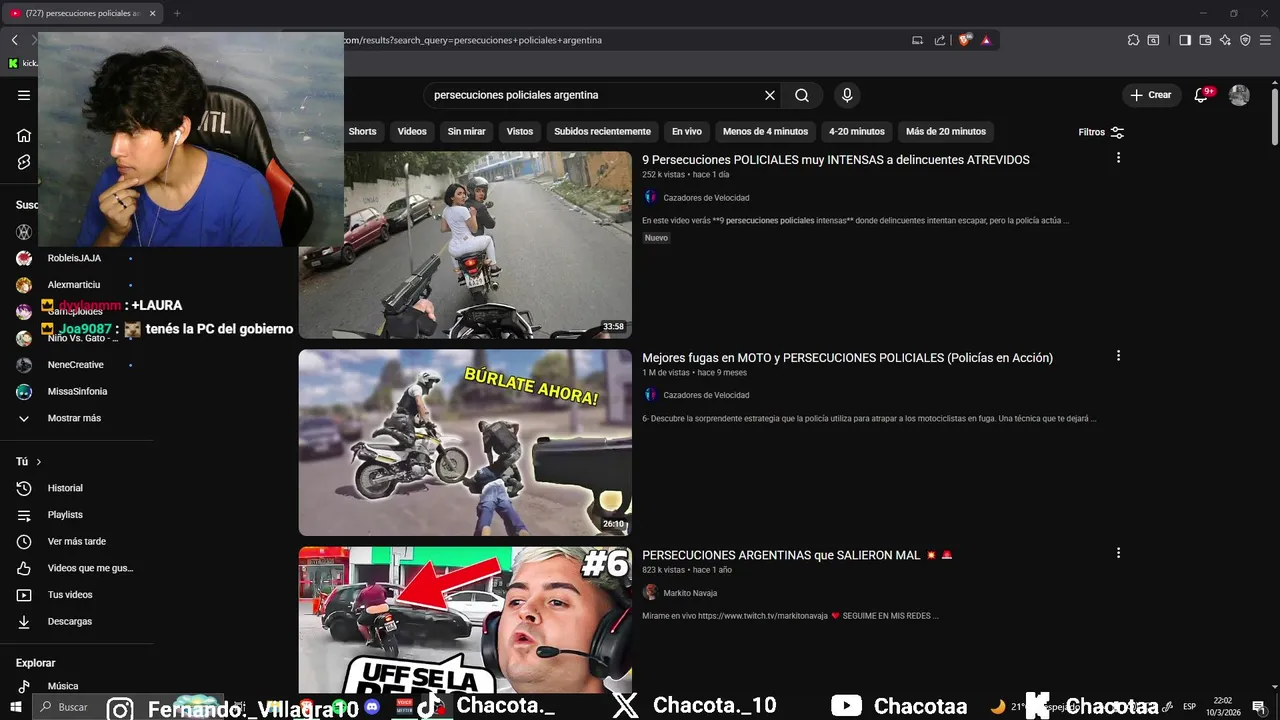The width and height of the screenshot is (1280, 720).
Task: Open options for 9 Persecuciones POLICIALES video
Action: [1118, 158]
